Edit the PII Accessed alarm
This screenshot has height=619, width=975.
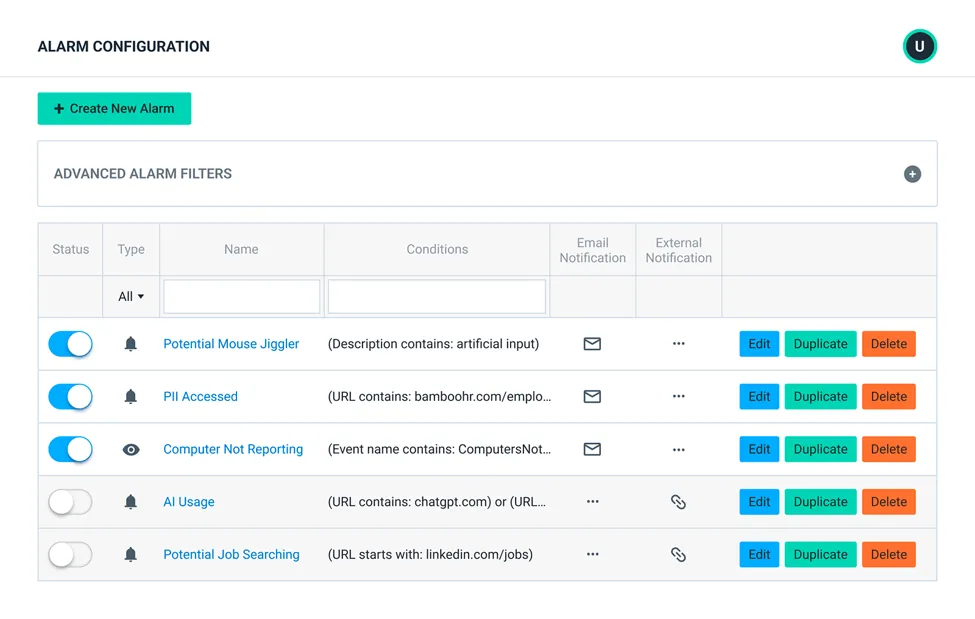pos(759,396)
